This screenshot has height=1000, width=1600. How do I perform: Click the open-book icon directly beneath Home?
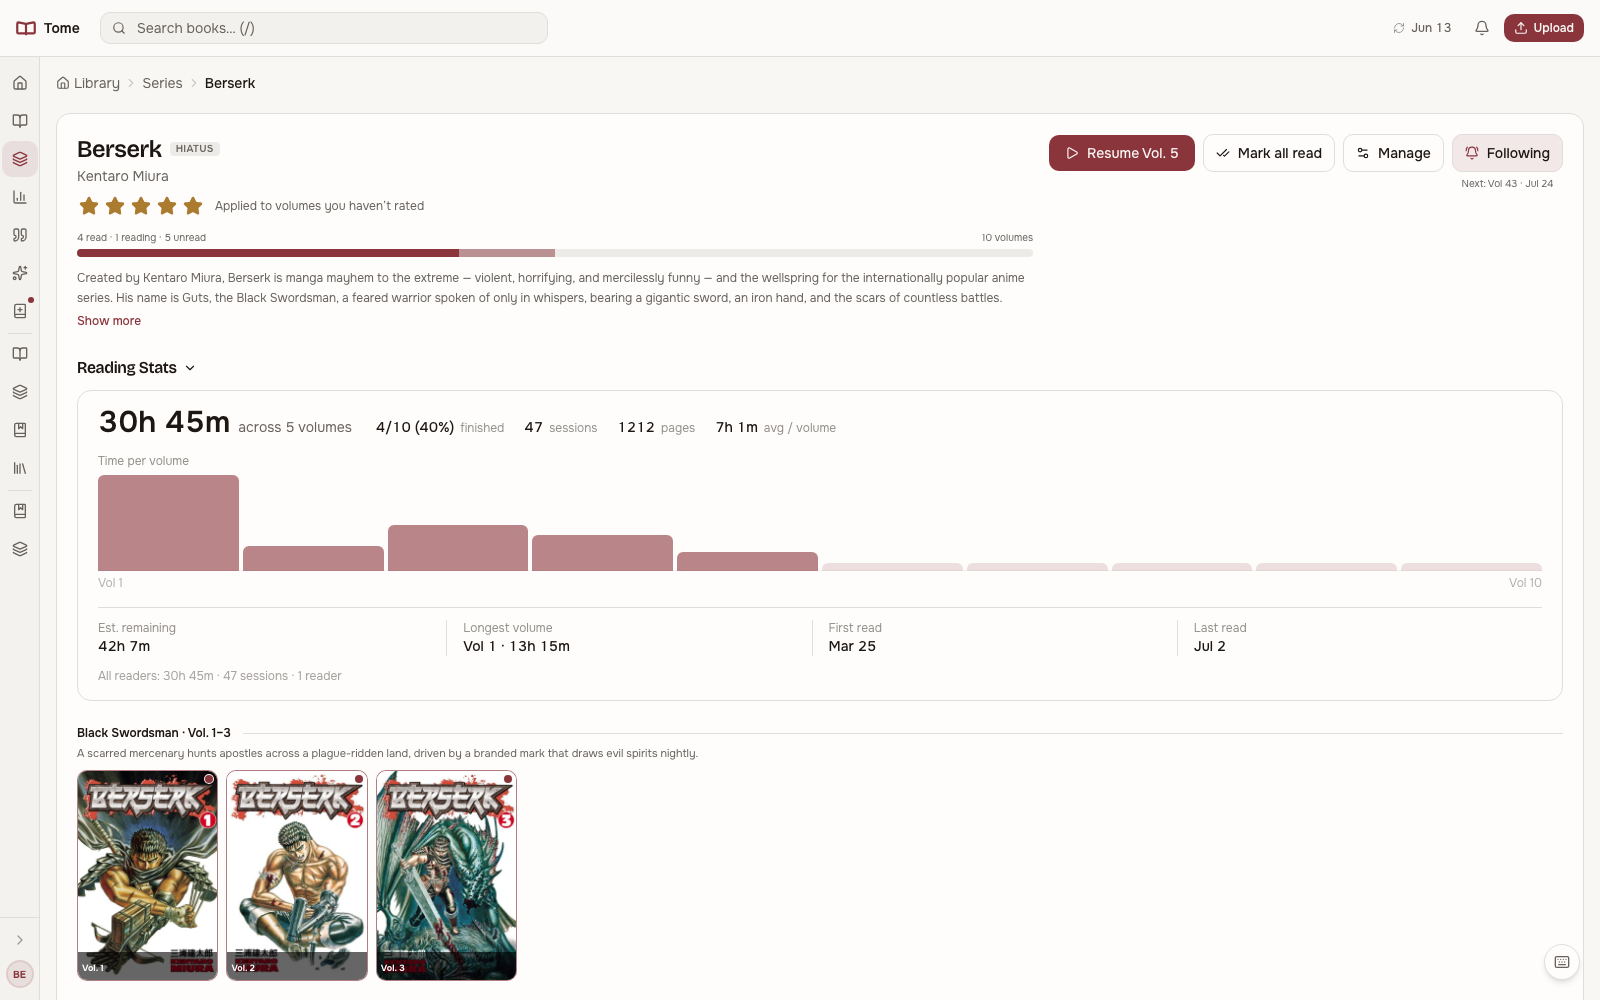[x=20, y=121]
